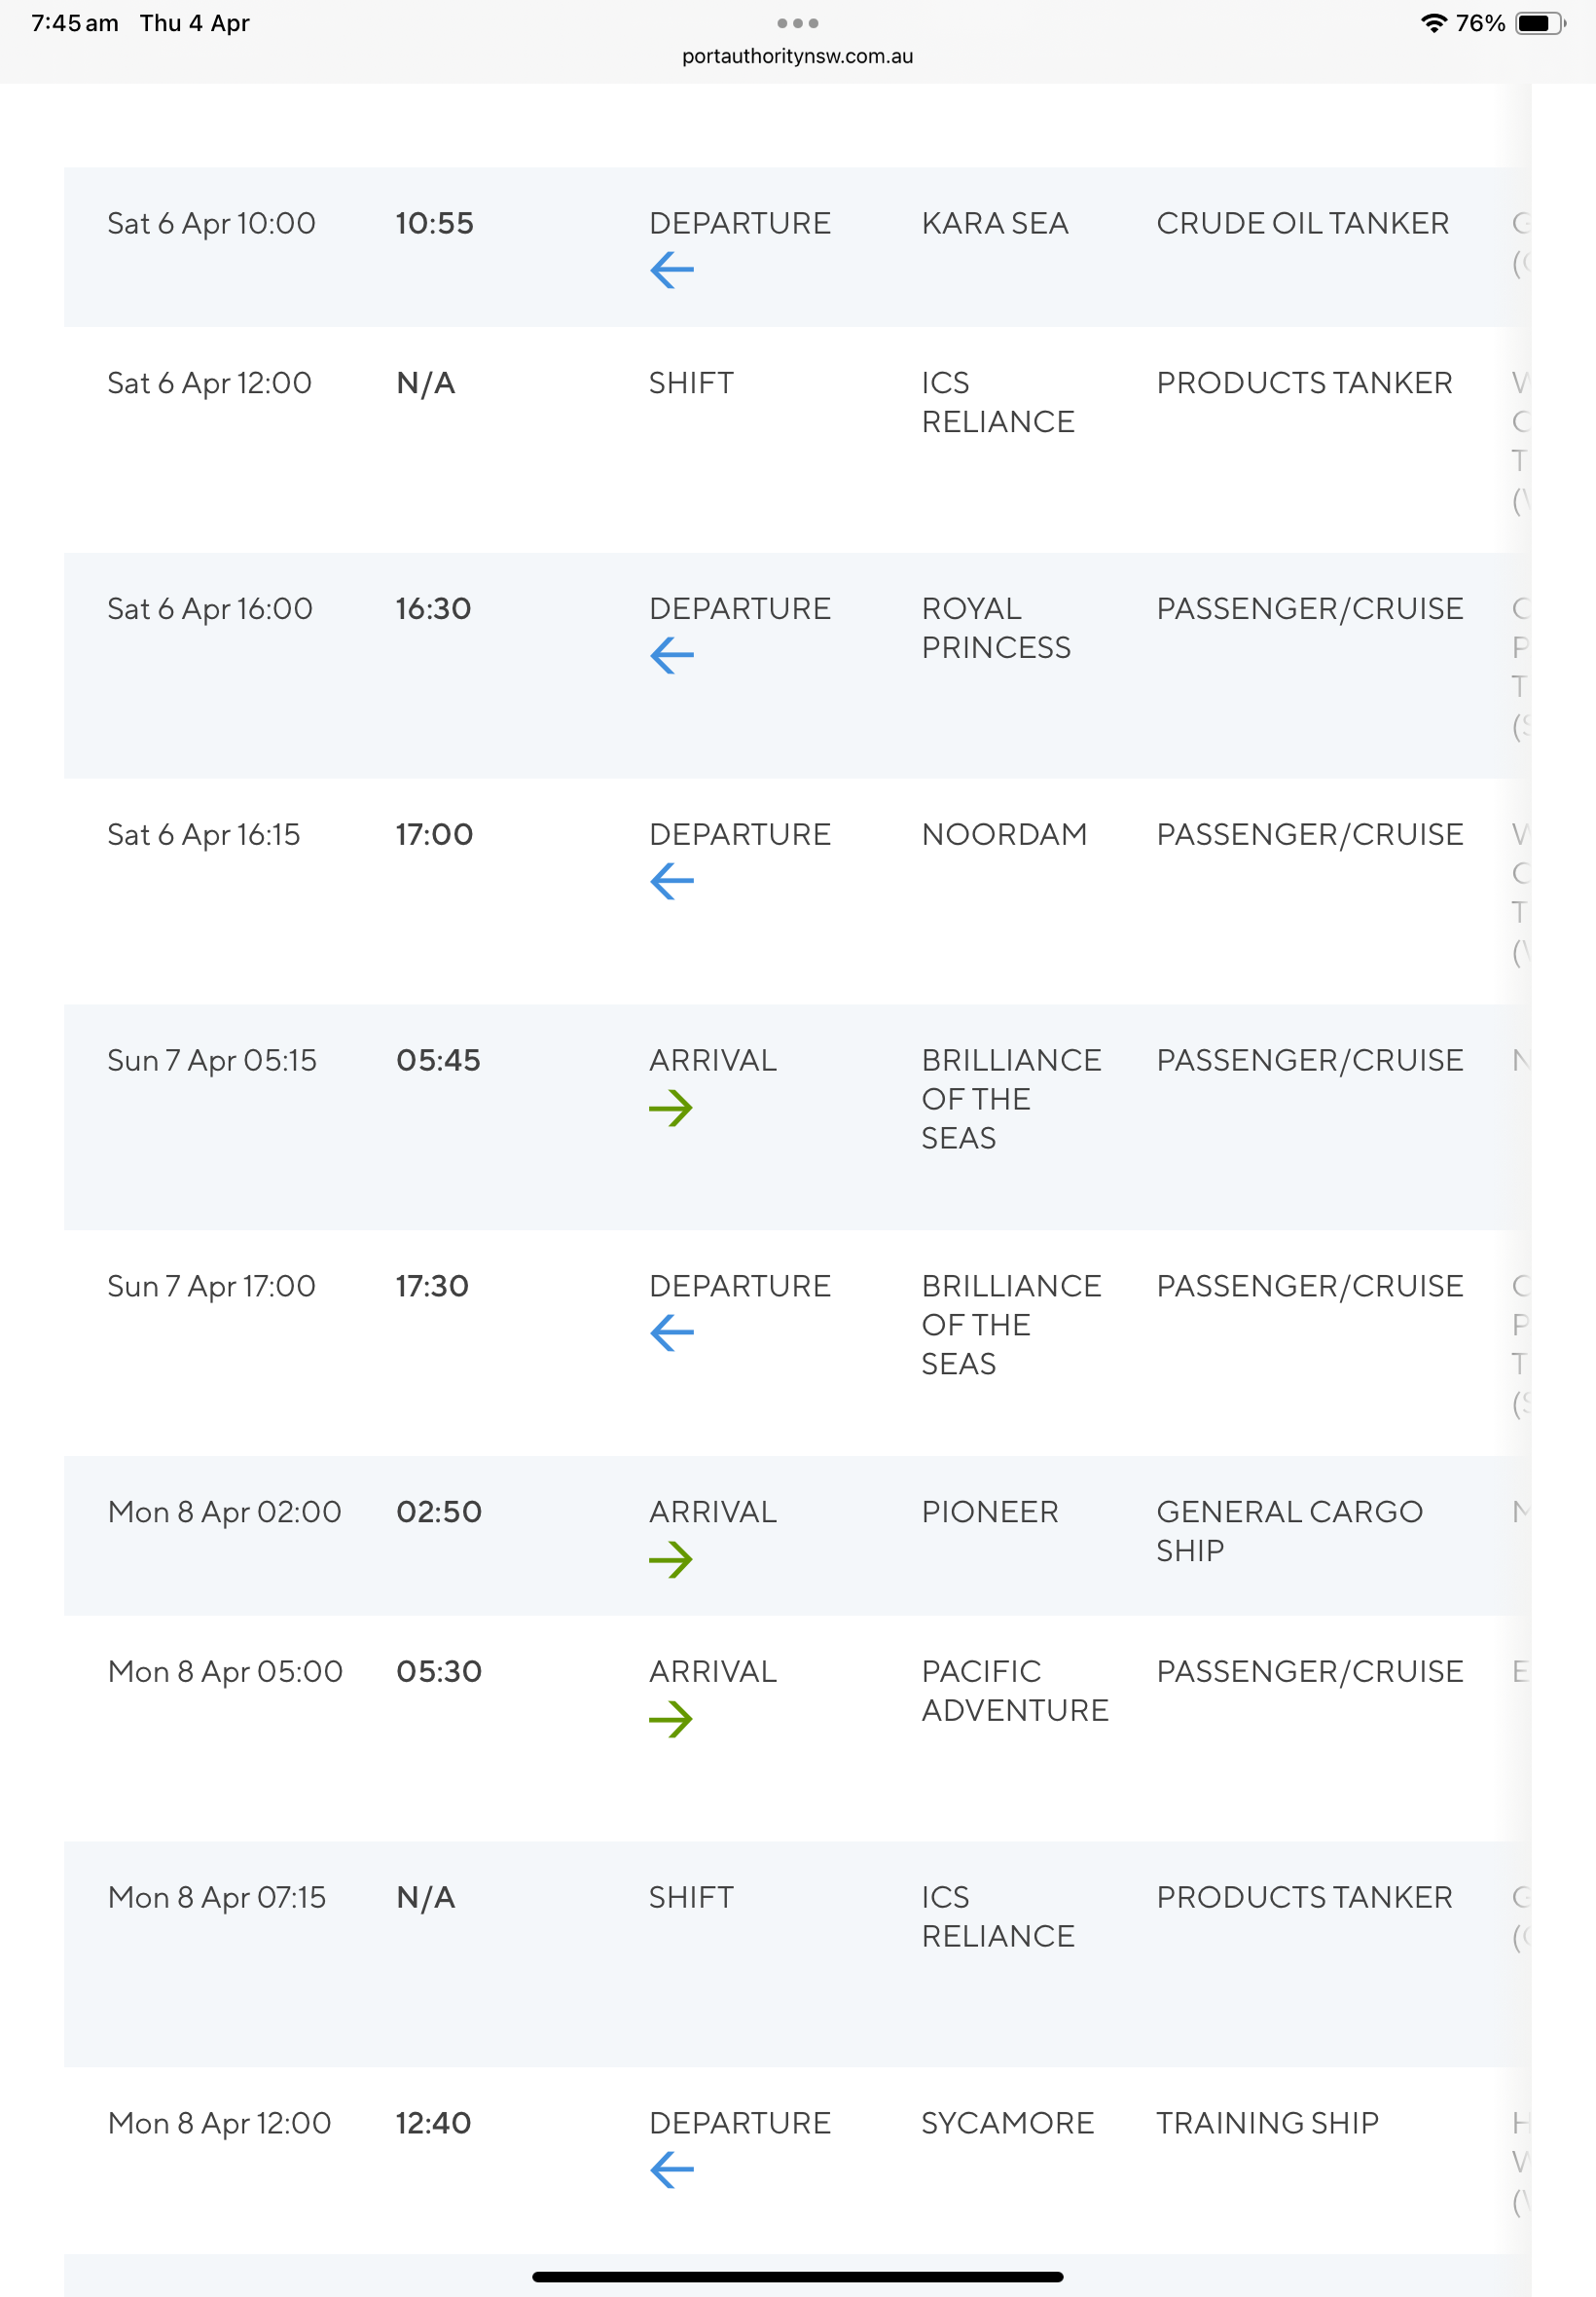This screenshot has height=2297, width=1596.
Task: Tap the Wi-Fi status icon
Action: (1434, 23)
